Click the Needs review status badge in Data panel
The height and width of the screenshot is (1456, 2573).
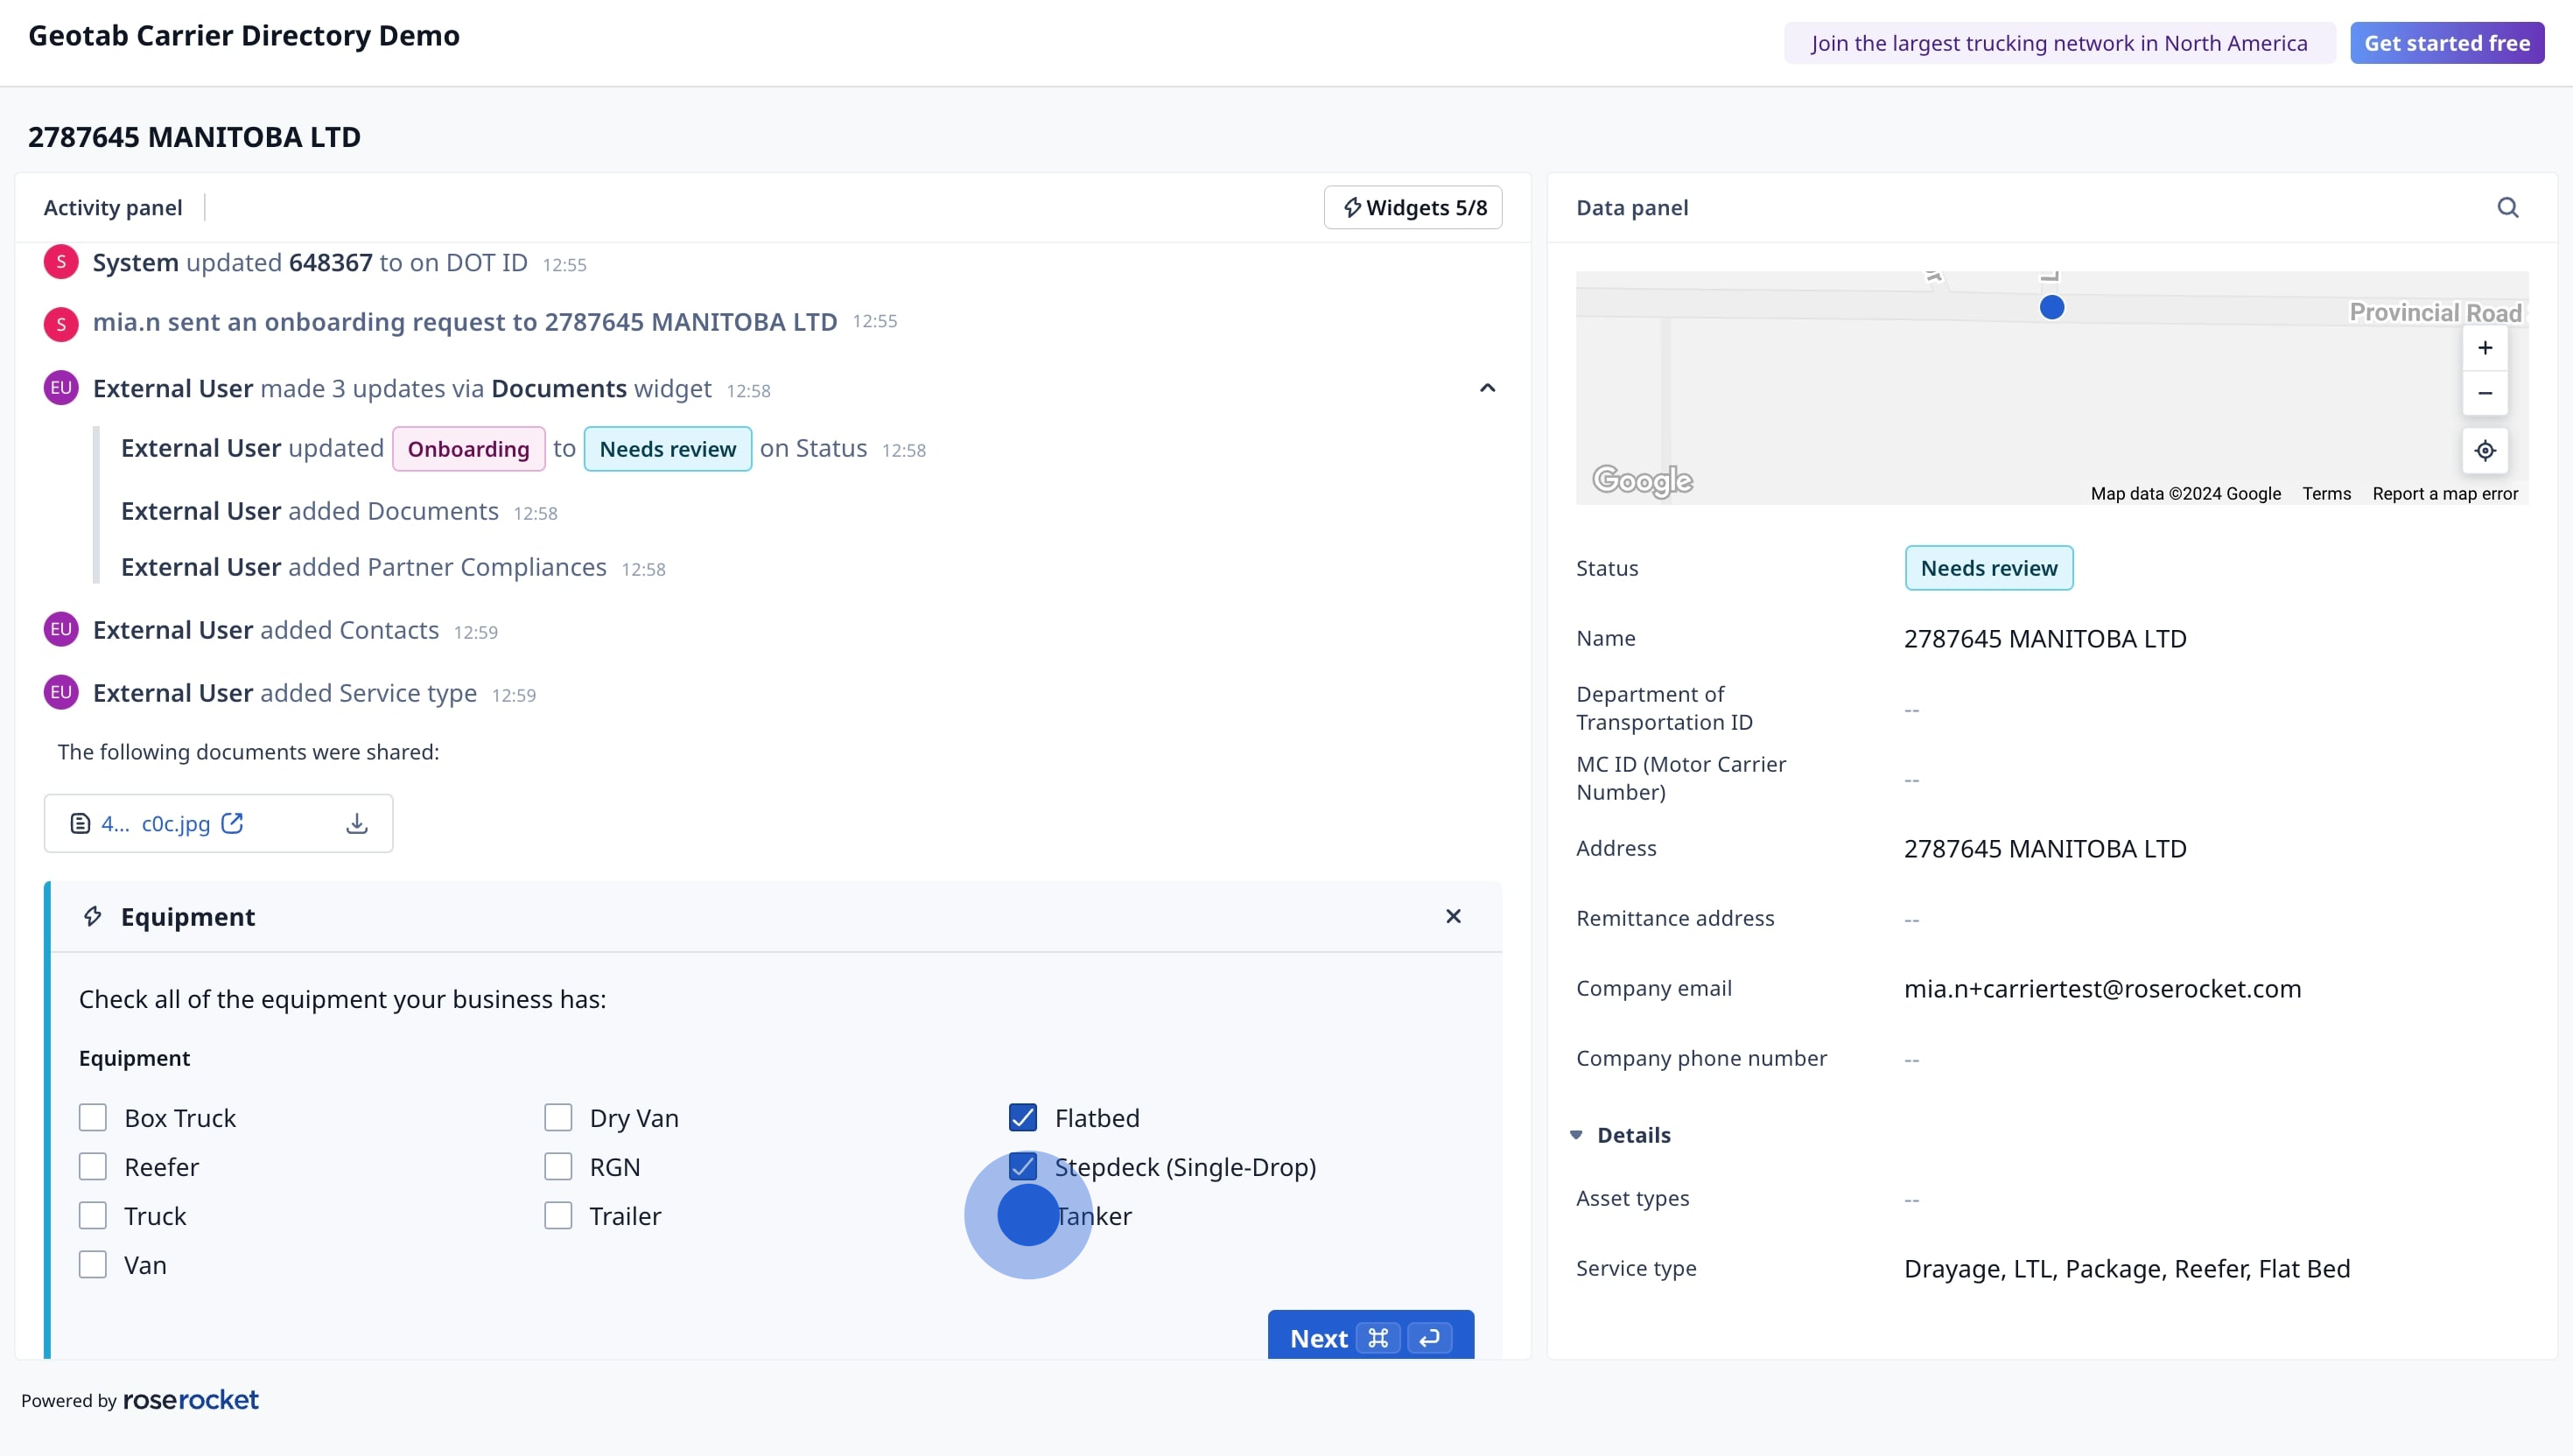(x=1988, y=568)
